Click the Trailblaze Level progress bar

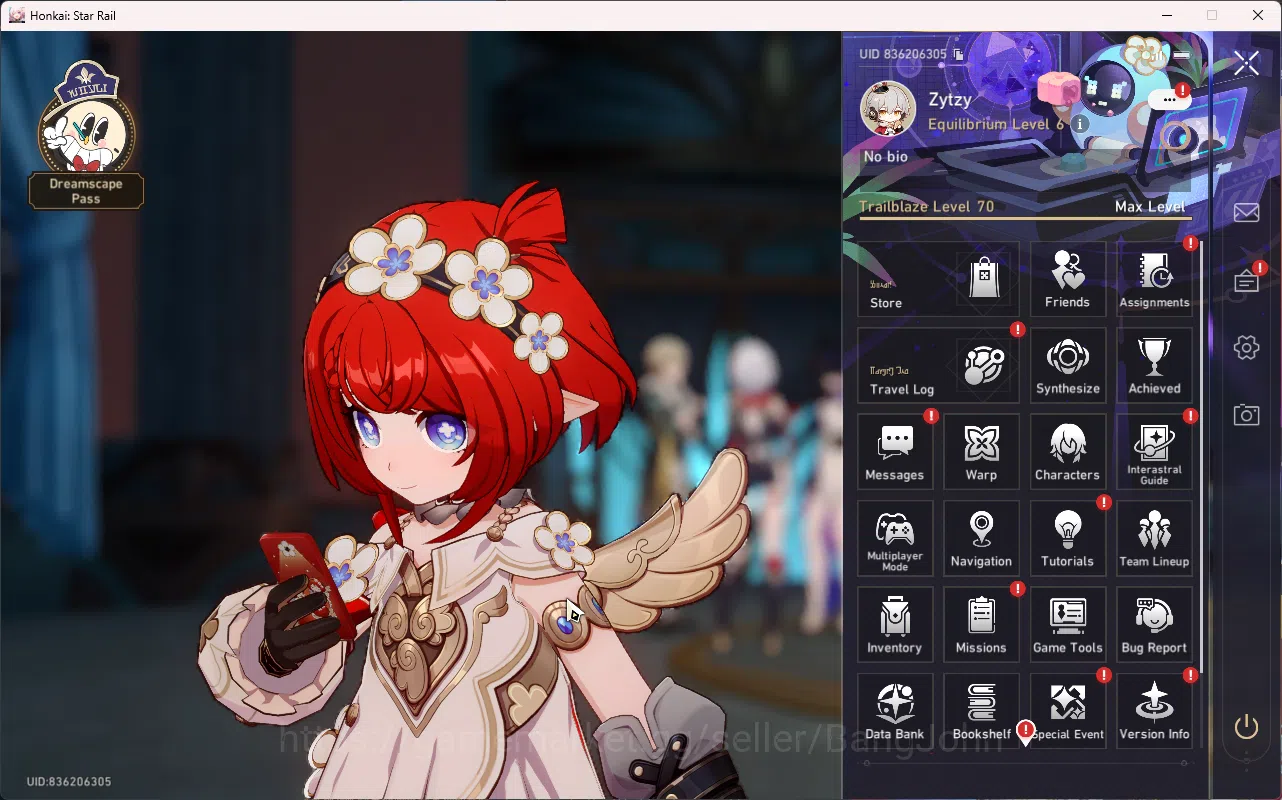(1025, 218)
